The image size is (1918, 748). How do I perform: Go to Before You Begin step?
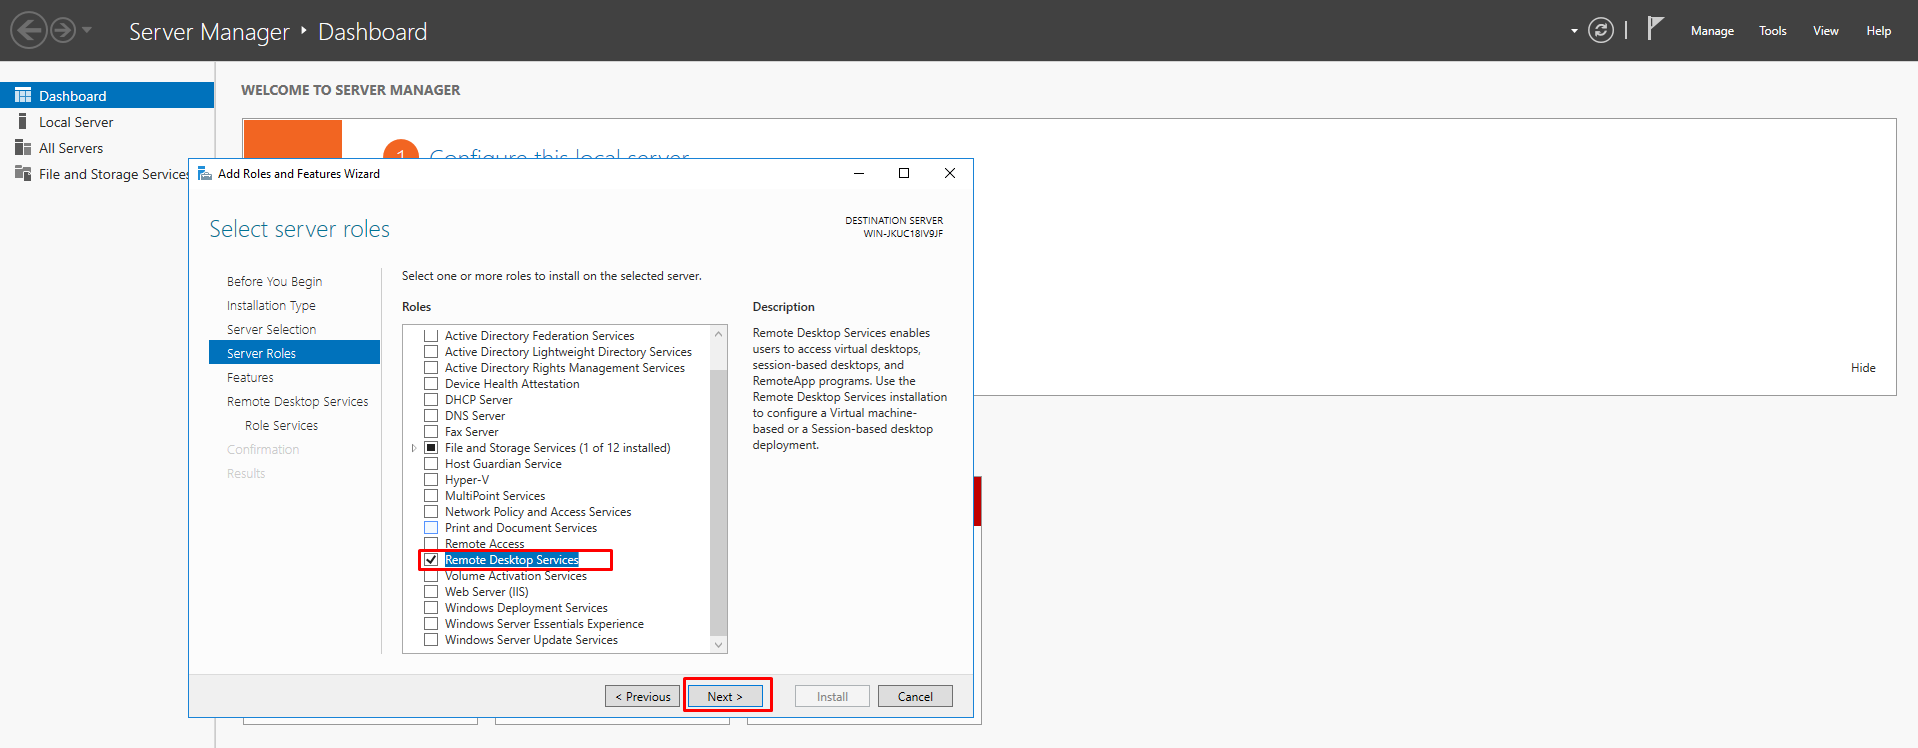(274, 282)
